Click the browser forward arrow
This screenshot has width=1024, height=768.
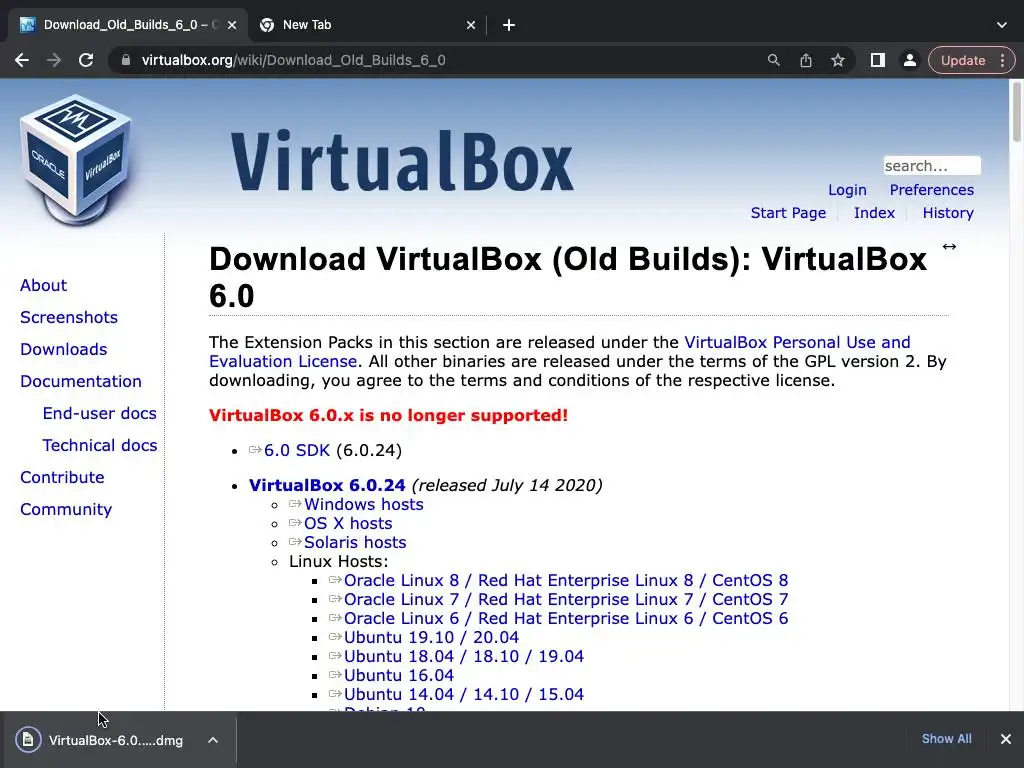click(x=54, y=60)
